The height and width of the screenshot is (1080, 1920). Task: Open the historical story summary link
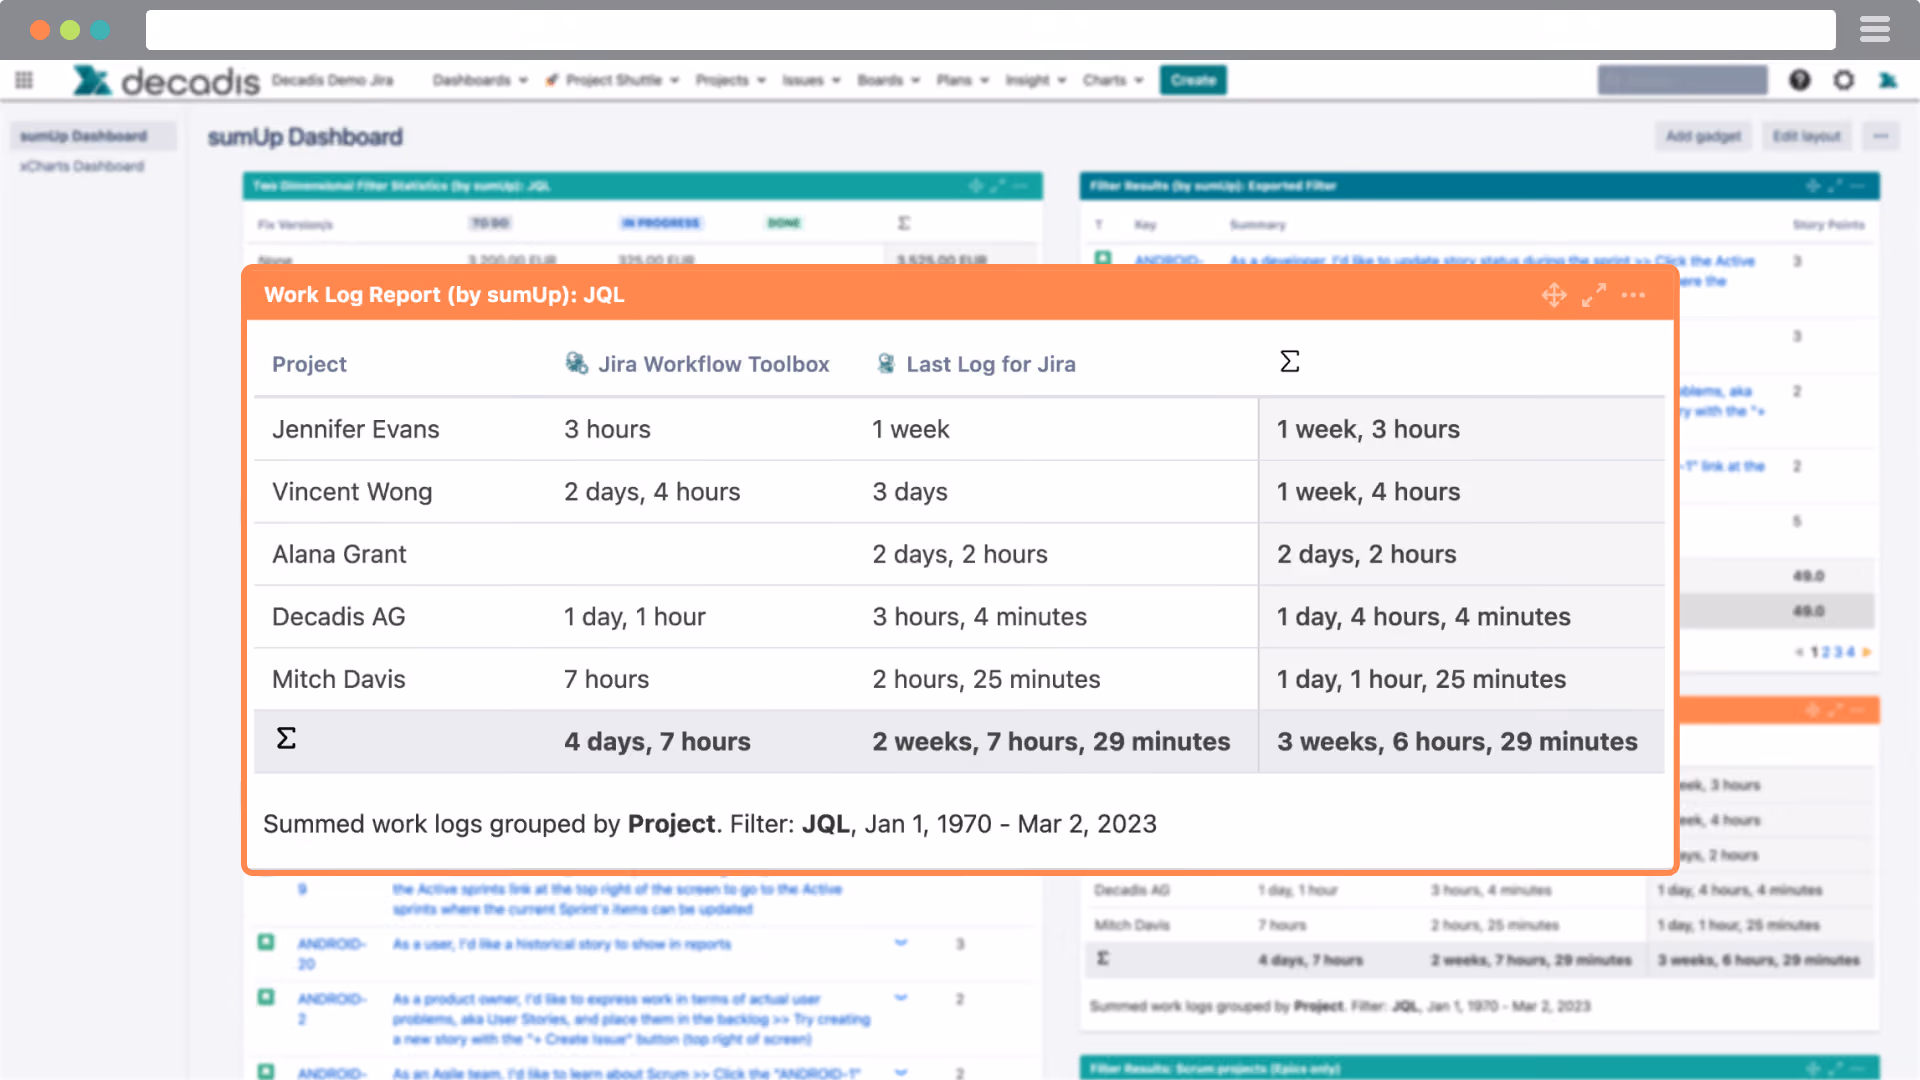coord(562,943)
